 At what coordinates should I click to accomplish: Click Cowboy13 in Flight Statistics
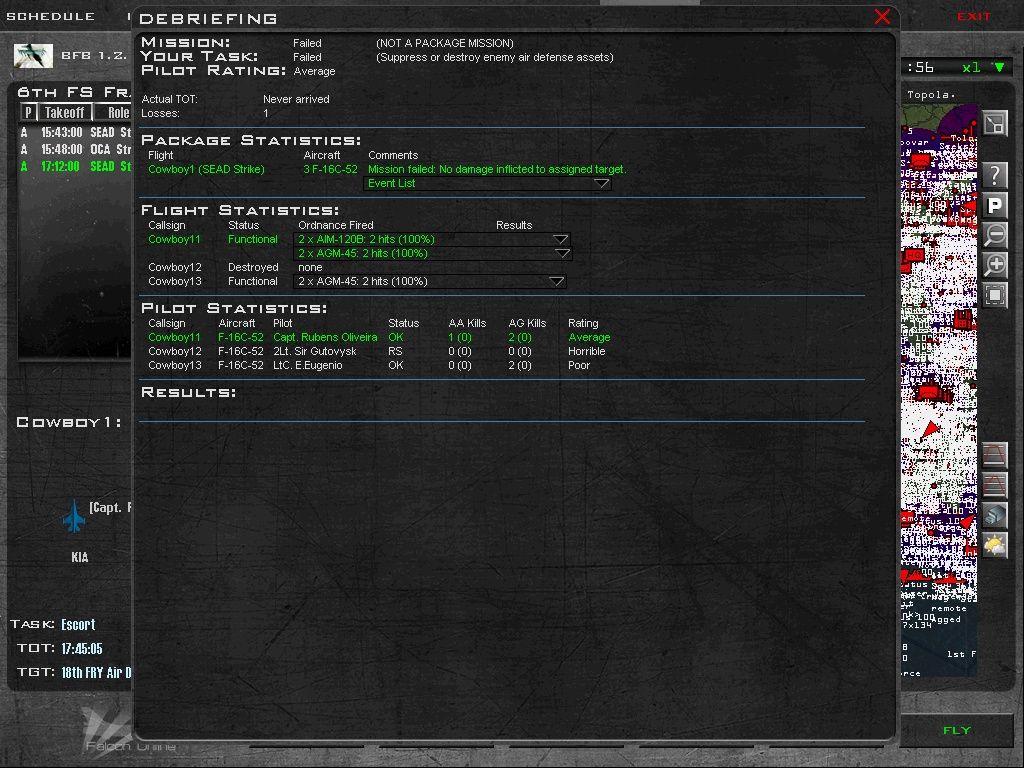click(x=175, y=281)
